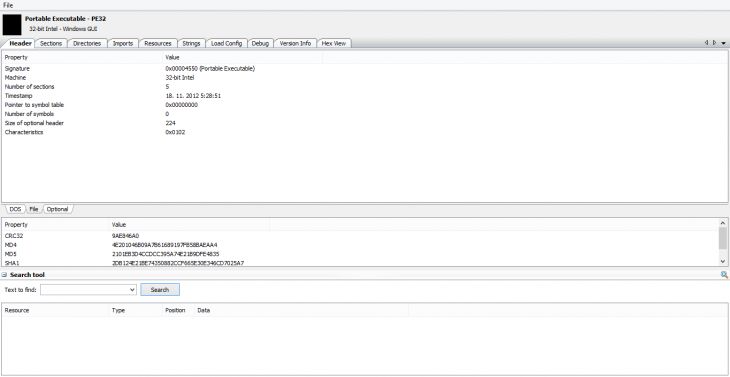Open the tab list dropdown arrow

[724, 43]
